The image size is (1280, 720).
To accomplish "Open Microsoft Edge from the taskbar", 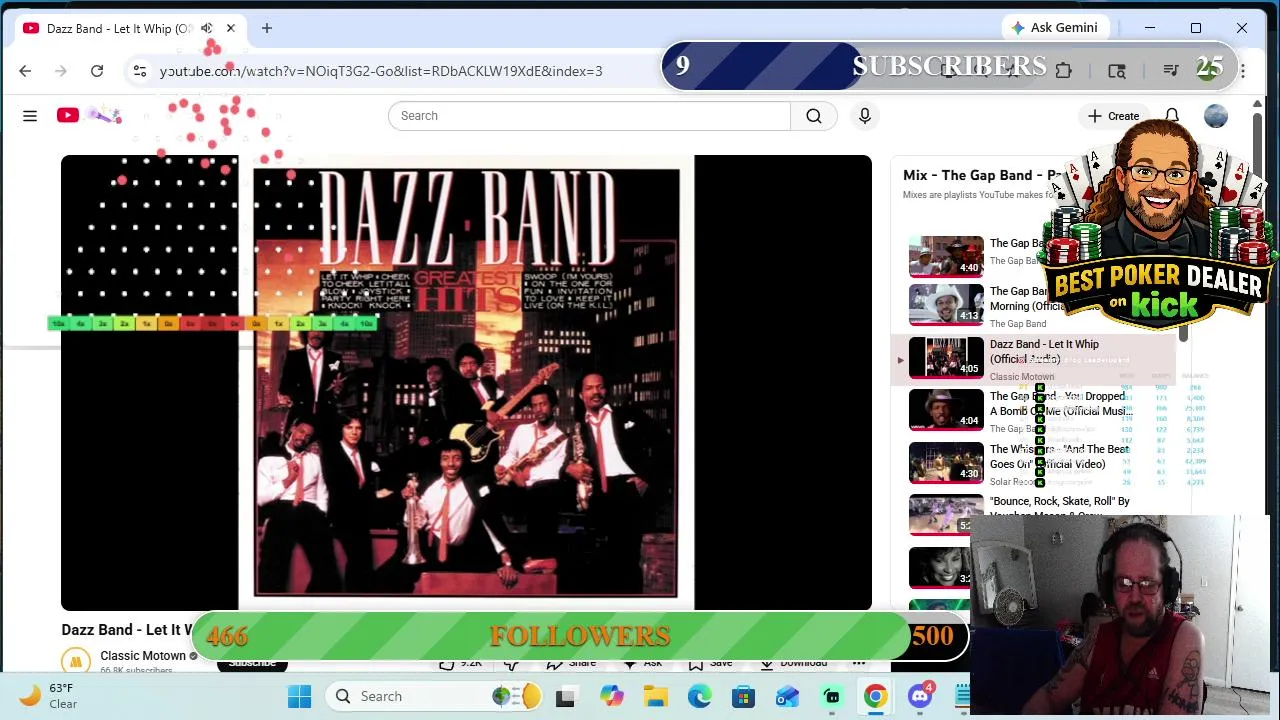I will 700,697.
